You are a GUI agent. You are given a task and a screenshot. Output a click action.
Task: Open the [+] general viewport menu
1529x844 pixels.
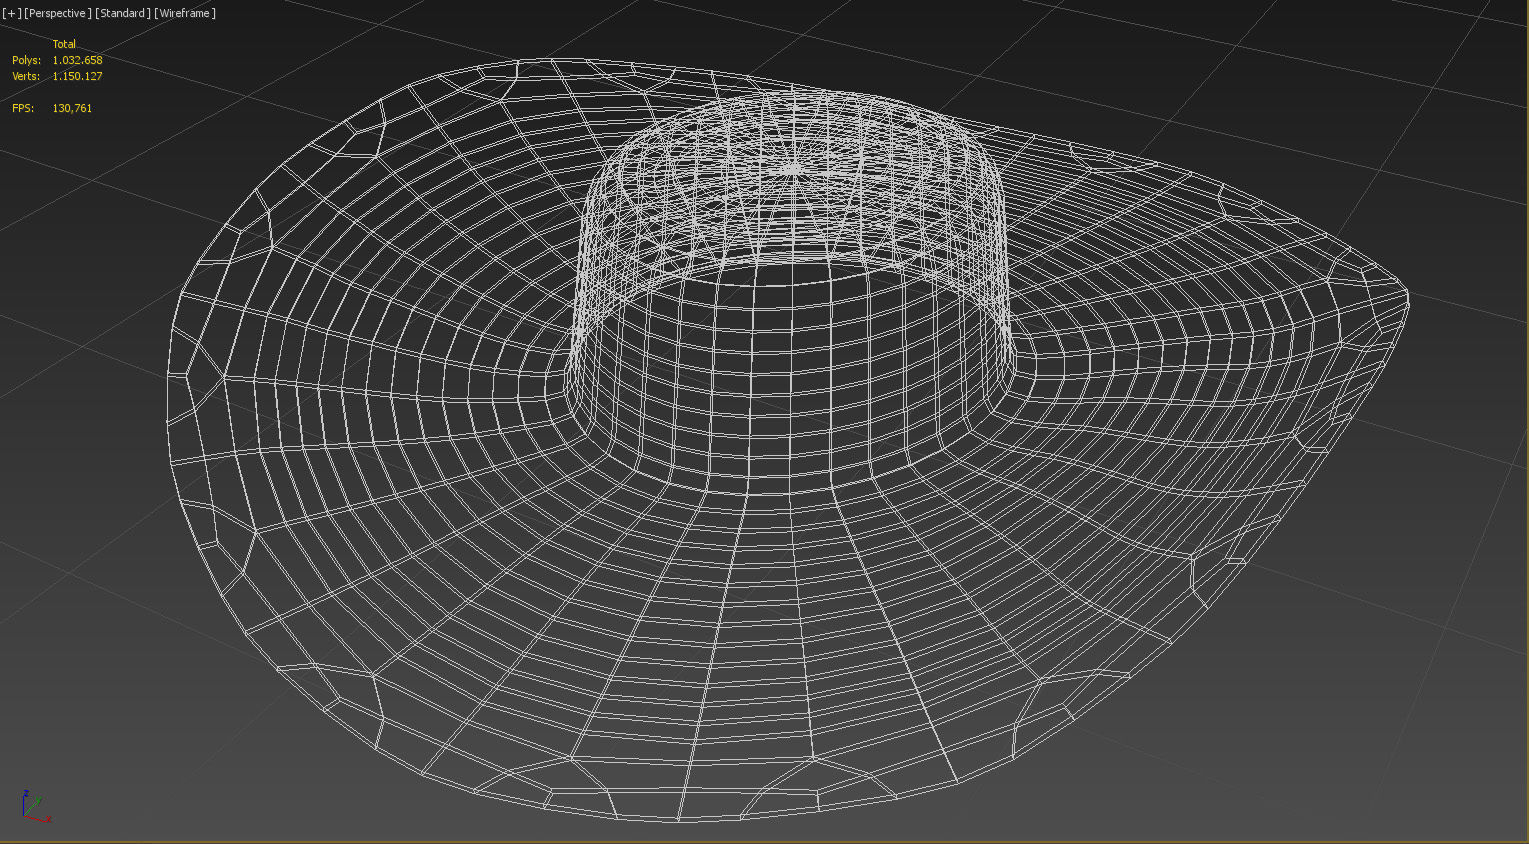point(12,13)
